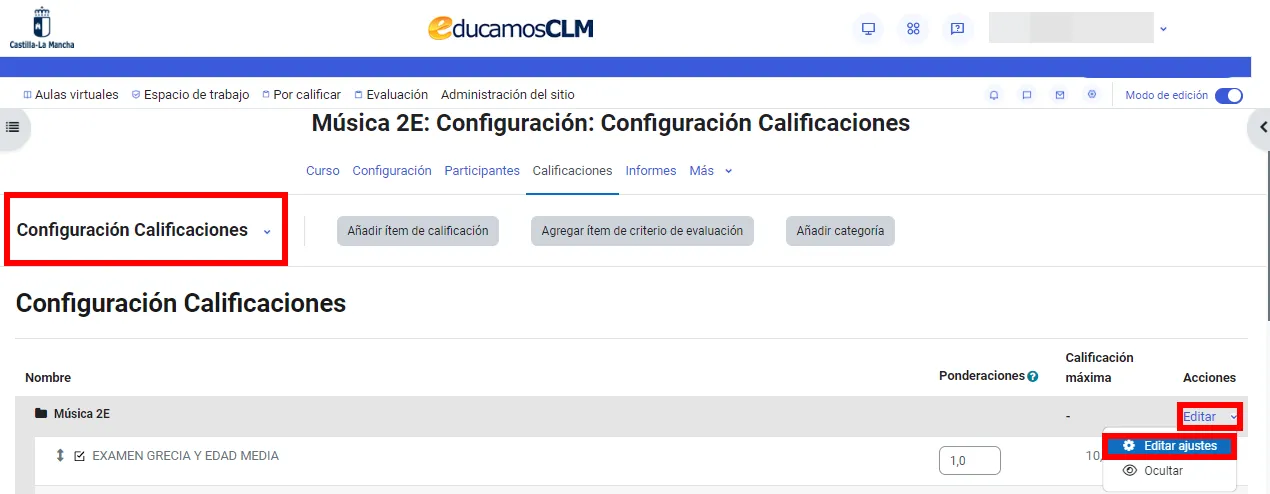Open the chat bubble icon
The image size is (1270, 494).
(1027, 95)
